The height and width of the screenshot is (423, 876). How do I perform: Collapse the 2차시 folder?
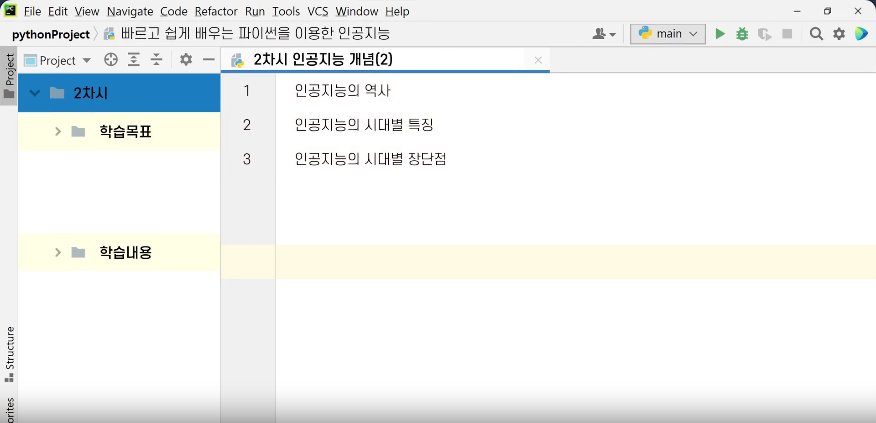click(35, 93)
